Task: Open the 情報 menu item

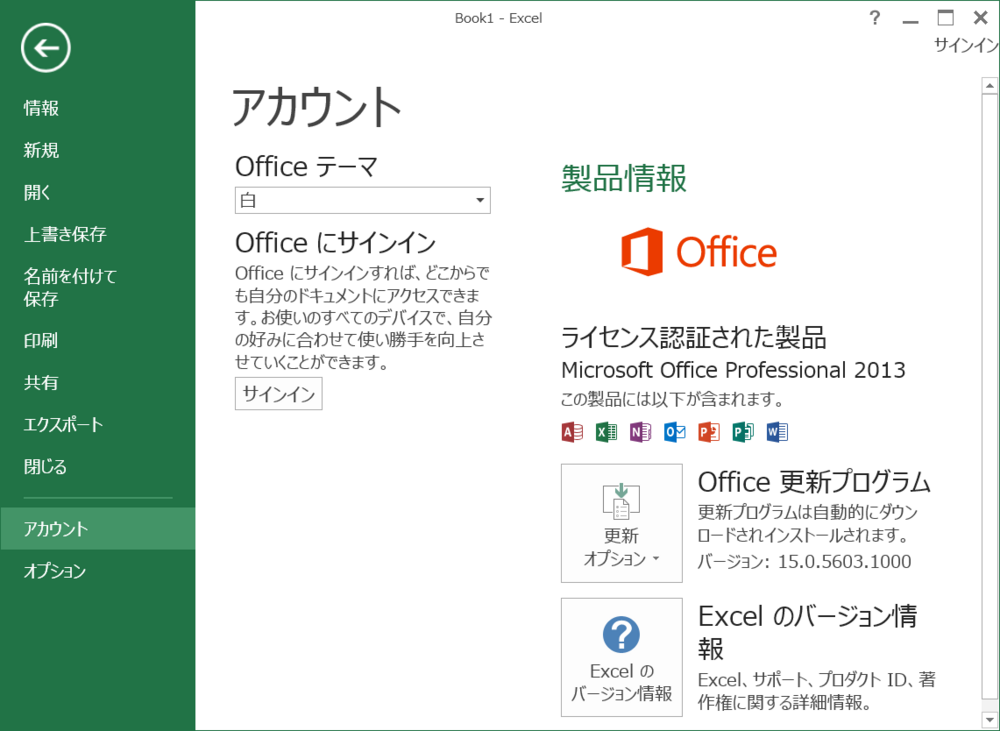Action: (x=41, y=108)
